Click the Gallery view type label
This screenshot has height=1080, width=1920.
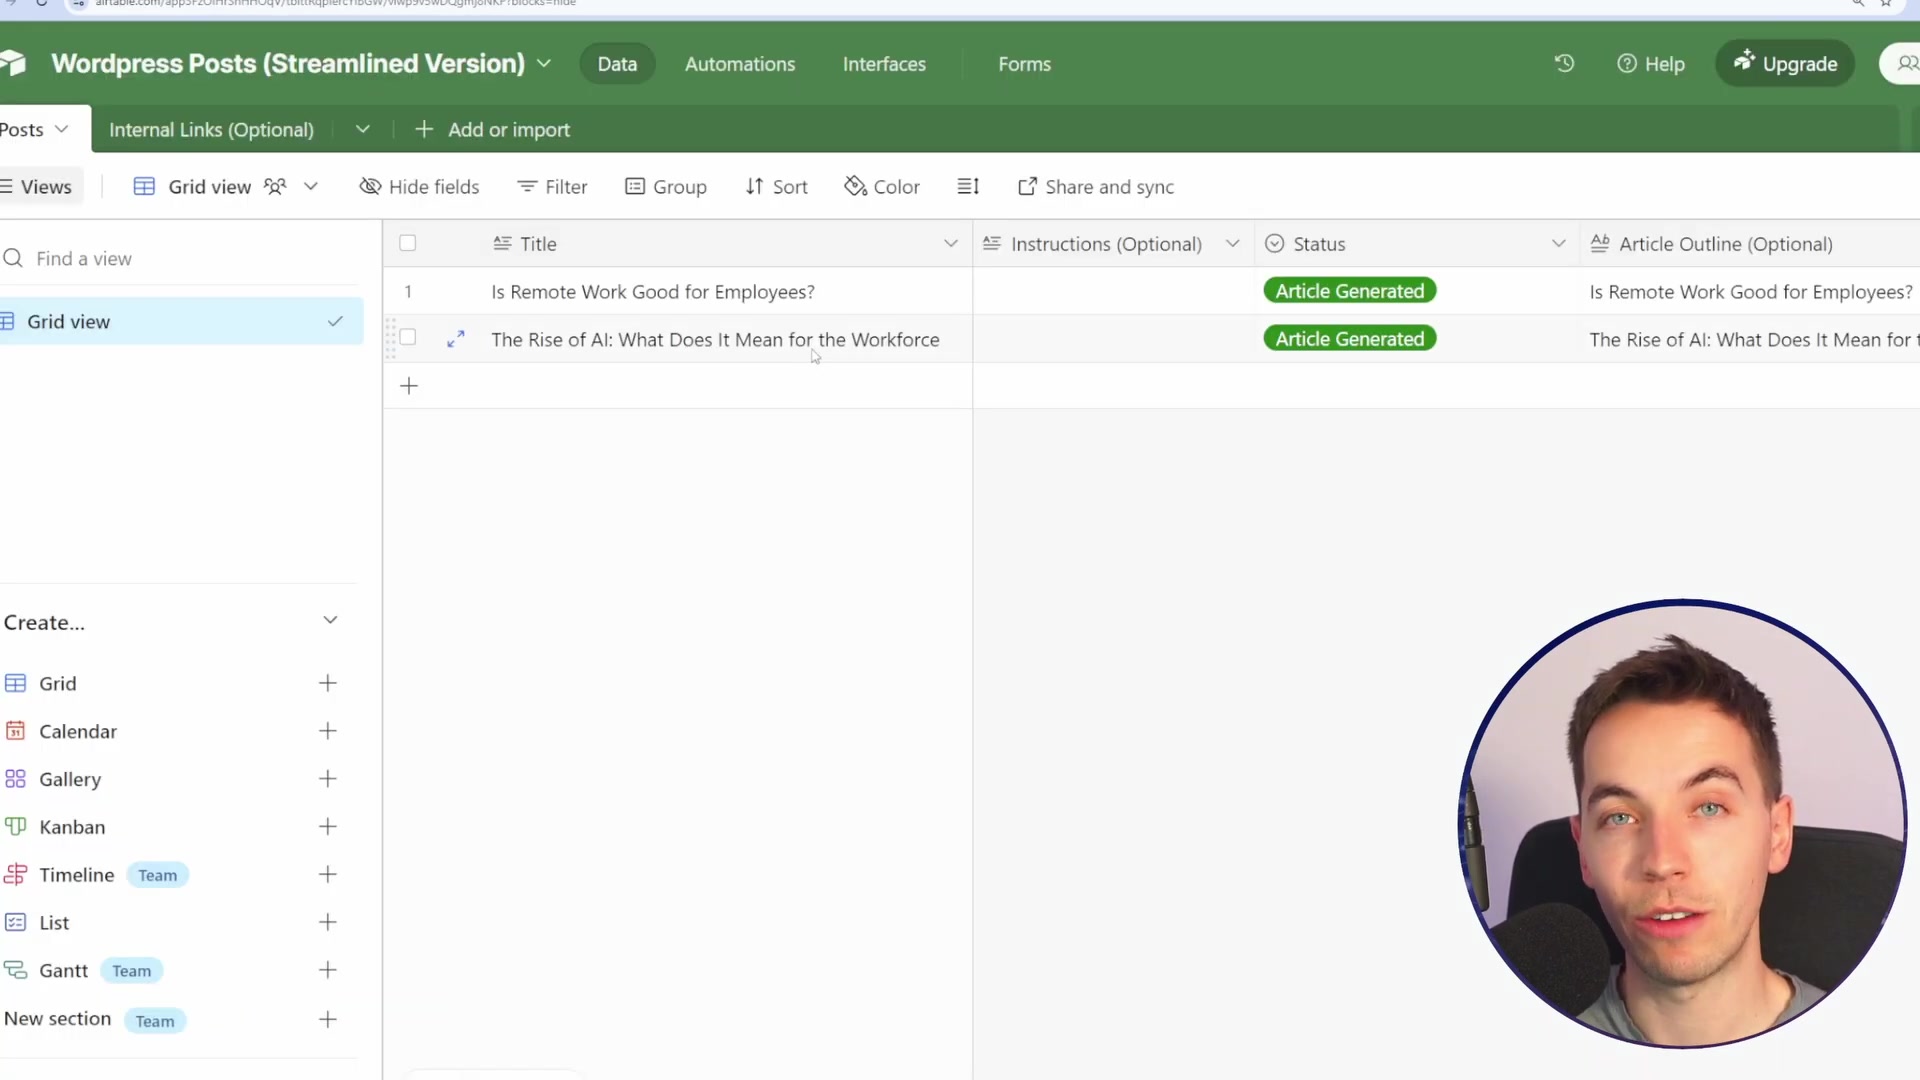tap(70, 780)
